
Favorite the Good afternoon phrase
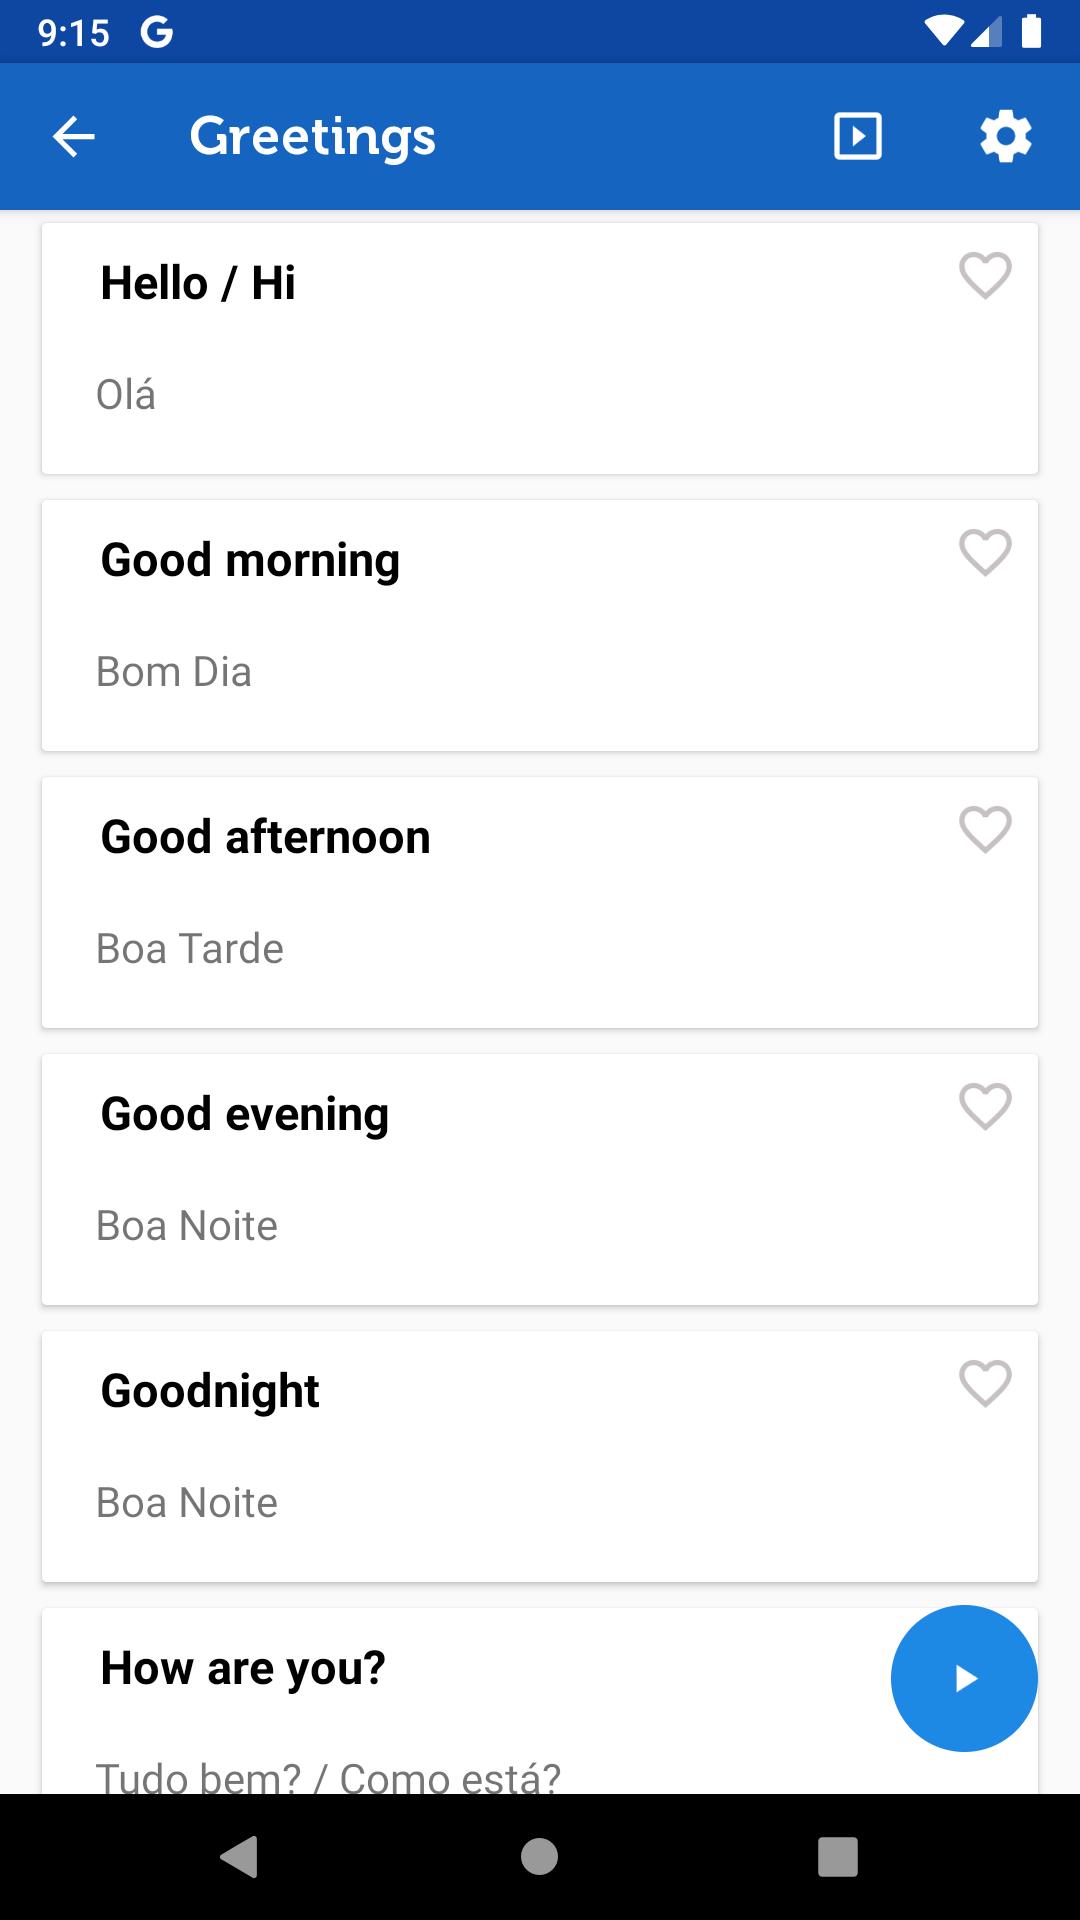(x=985, y=830)
